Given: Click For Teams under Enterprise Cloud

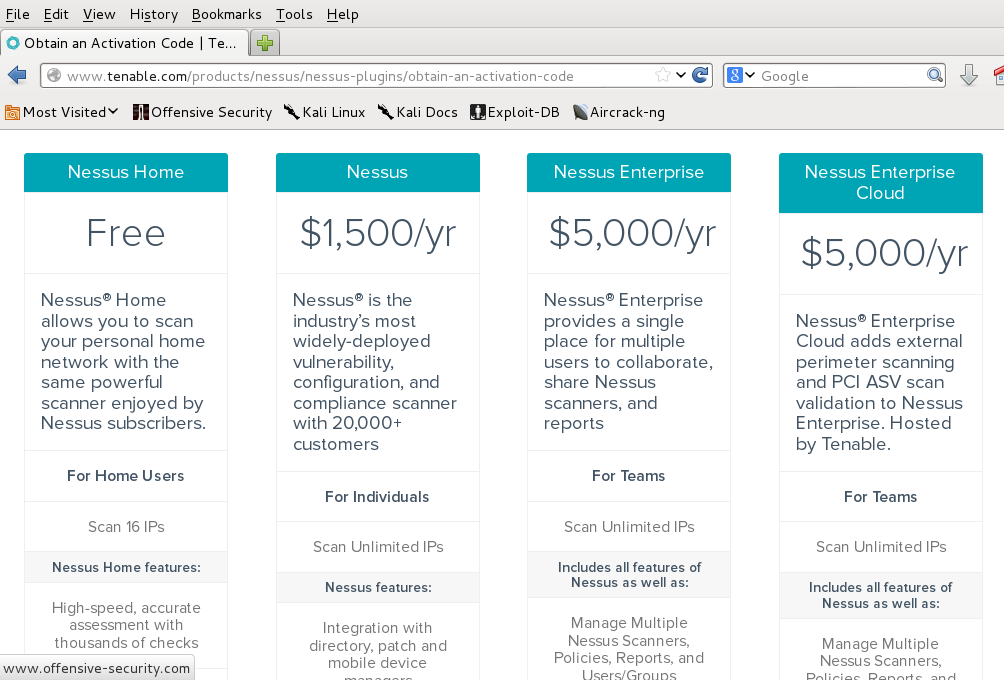Looking at the screenshot, I should point(880,497).
